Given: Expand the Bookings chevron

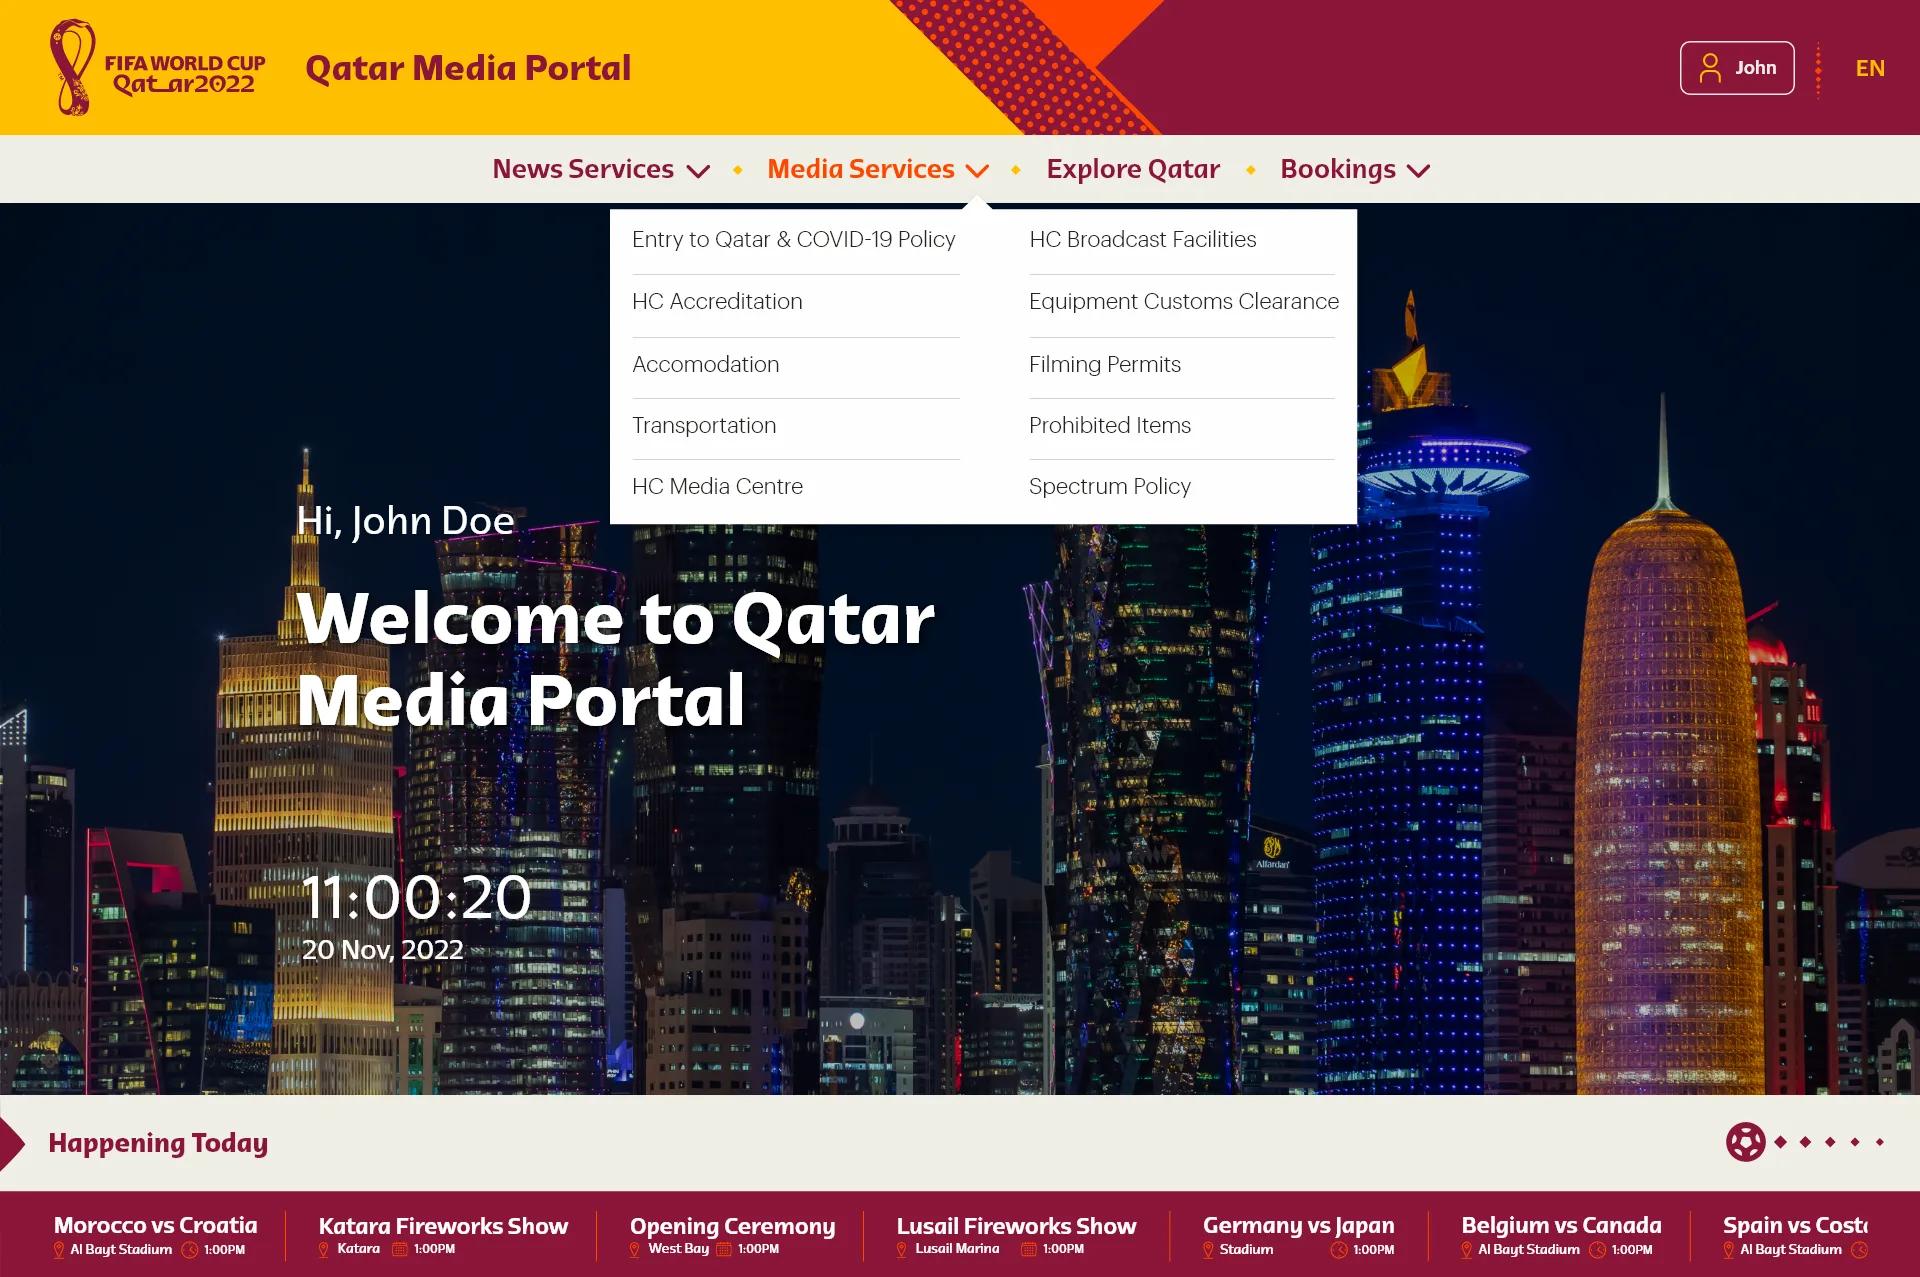Looking at the screenshot, I should [1418, 171].
